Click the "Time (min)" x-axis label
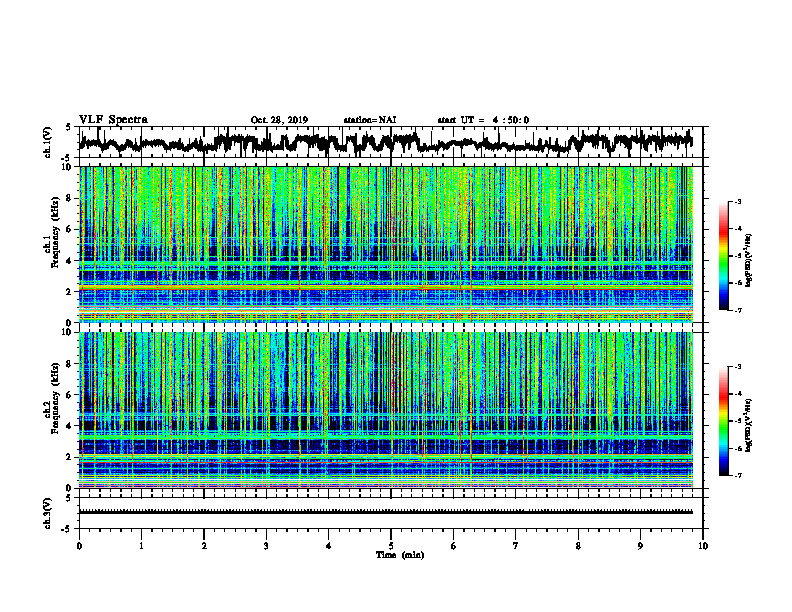The width and height of the screenshot is (792, 612). (400, 555)
